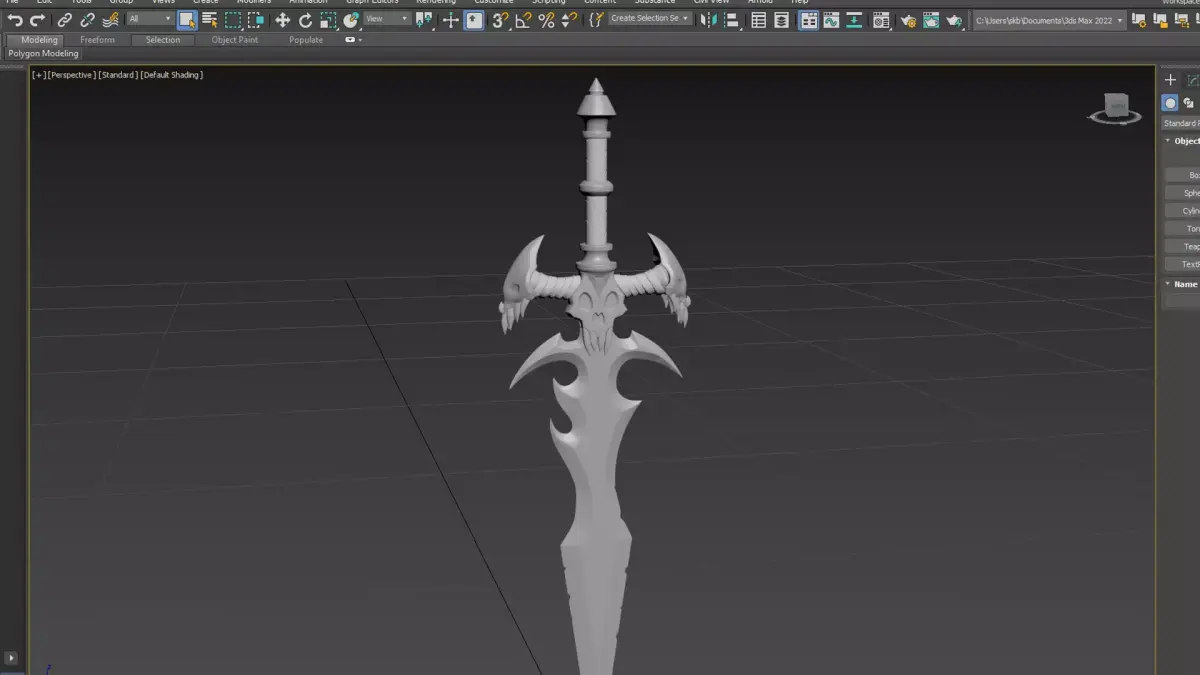Click the Unlink Selection icon

tap(87, 20)
